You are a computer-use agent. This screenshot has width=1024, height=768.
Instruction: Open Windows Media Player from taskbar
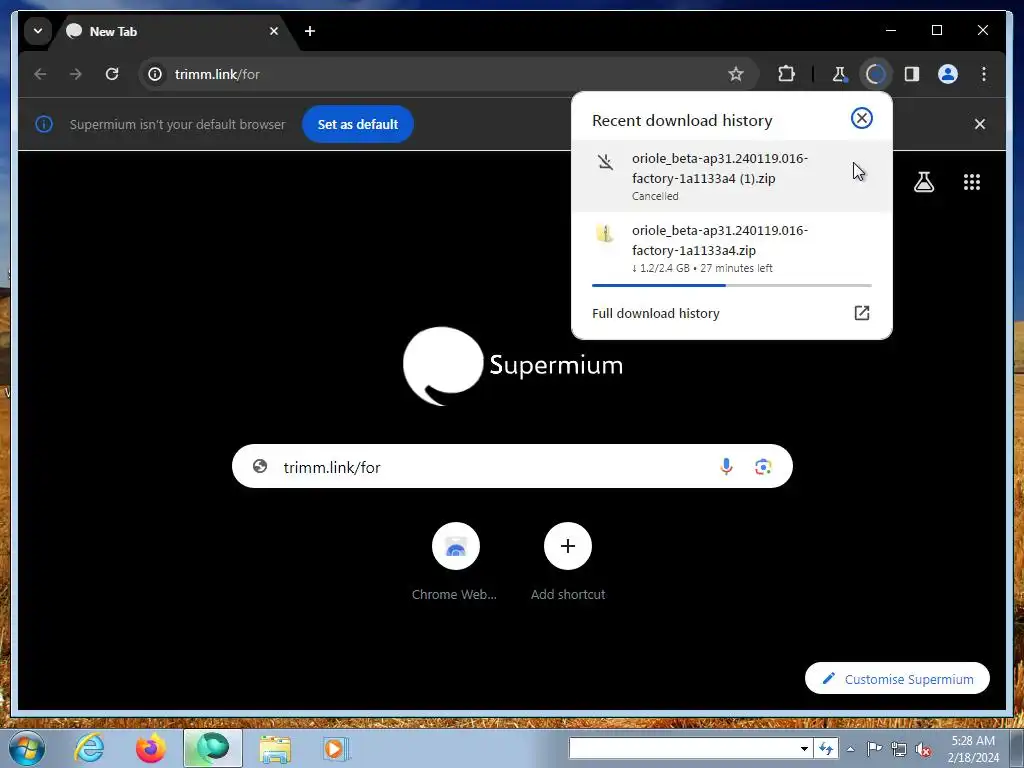click(x=336, y=748)
